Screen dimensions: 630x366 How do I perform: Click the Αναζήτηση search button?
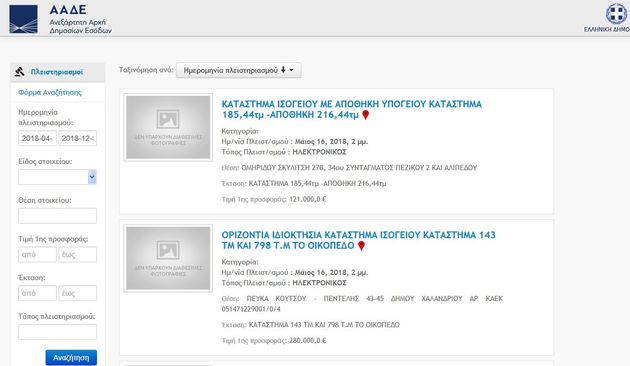(x=71, y=358)
